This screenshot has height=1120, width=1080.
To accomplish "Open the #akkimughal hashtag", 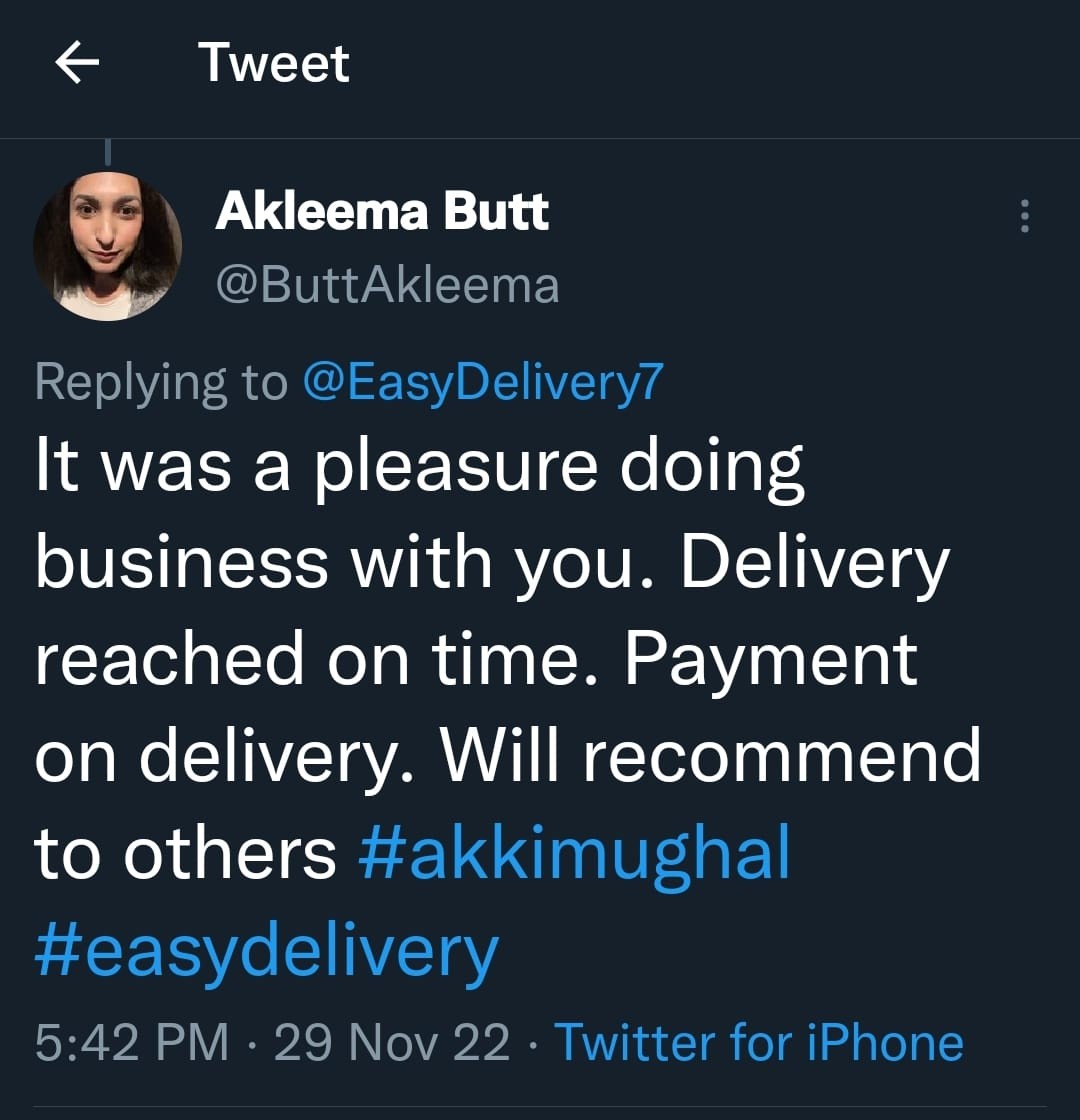I will [x=574, y=852].
